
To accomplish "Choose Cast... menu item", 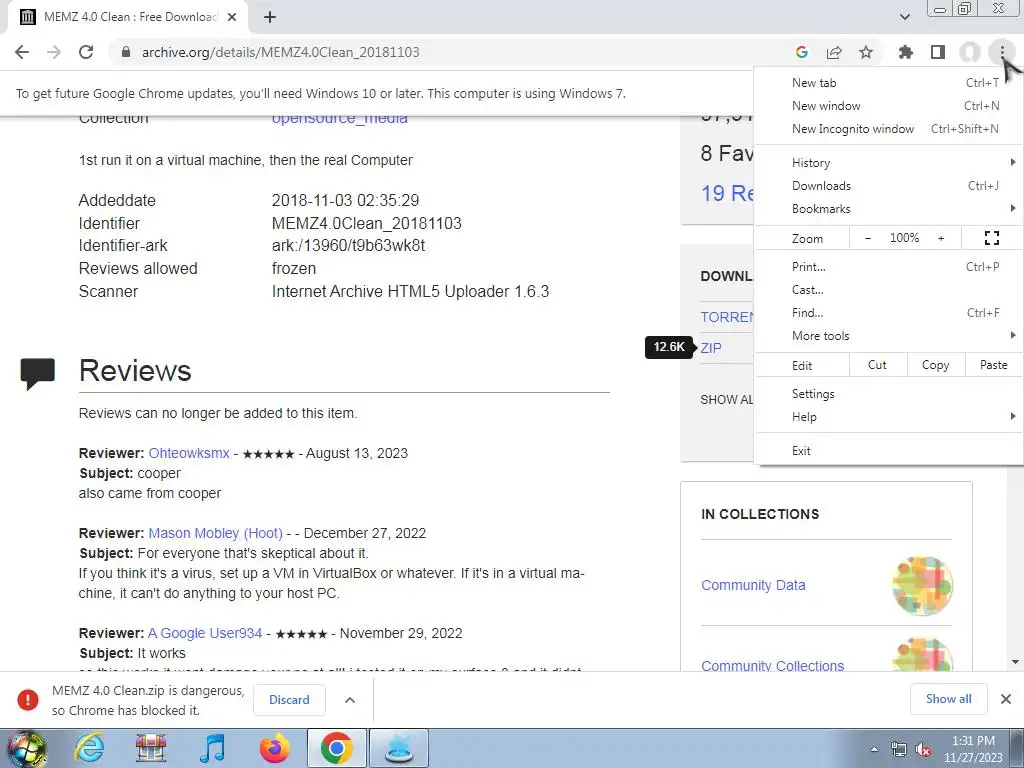I will 888,289.
